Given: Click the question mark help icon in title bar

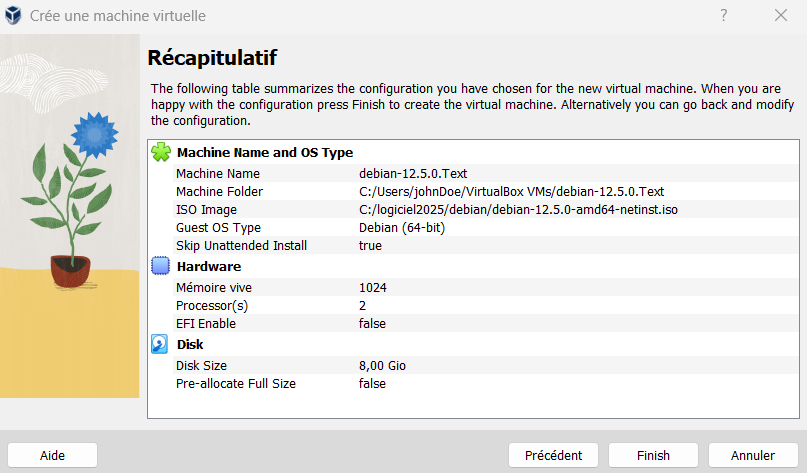Looking at the screenshot, I should pos(724,15).
